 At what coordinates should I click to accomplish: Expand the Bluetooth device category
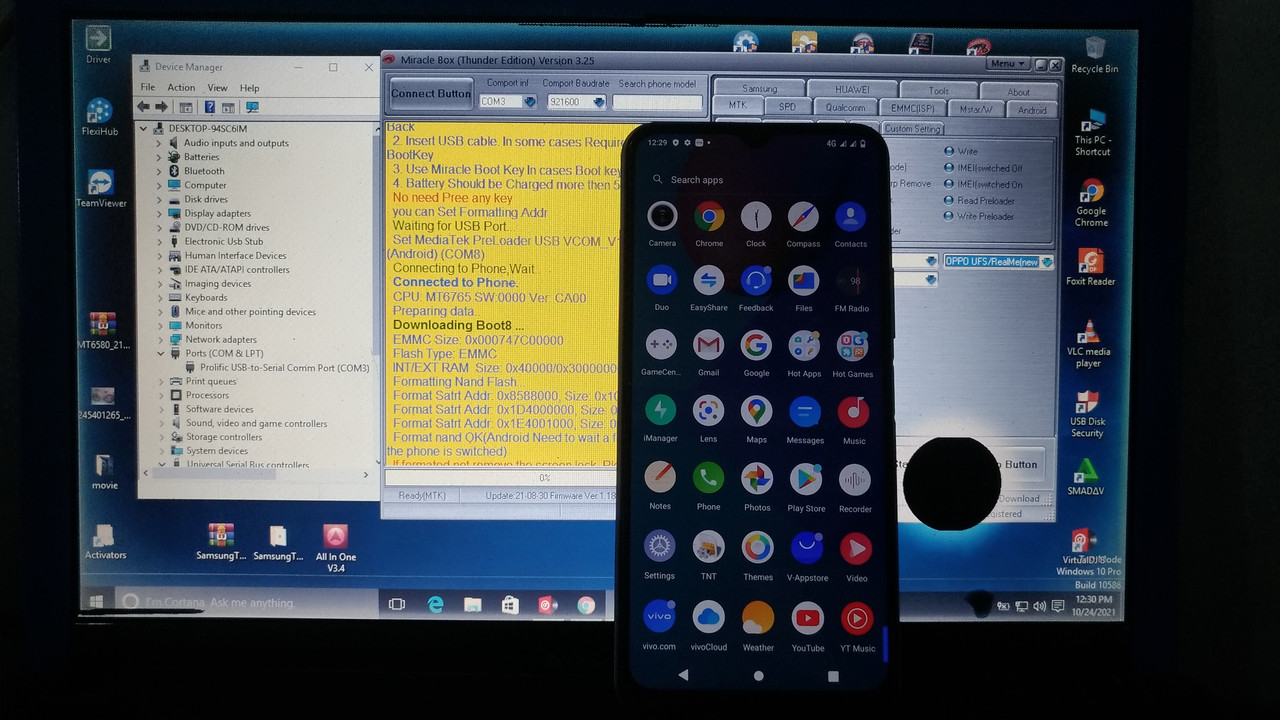point(159,171)
